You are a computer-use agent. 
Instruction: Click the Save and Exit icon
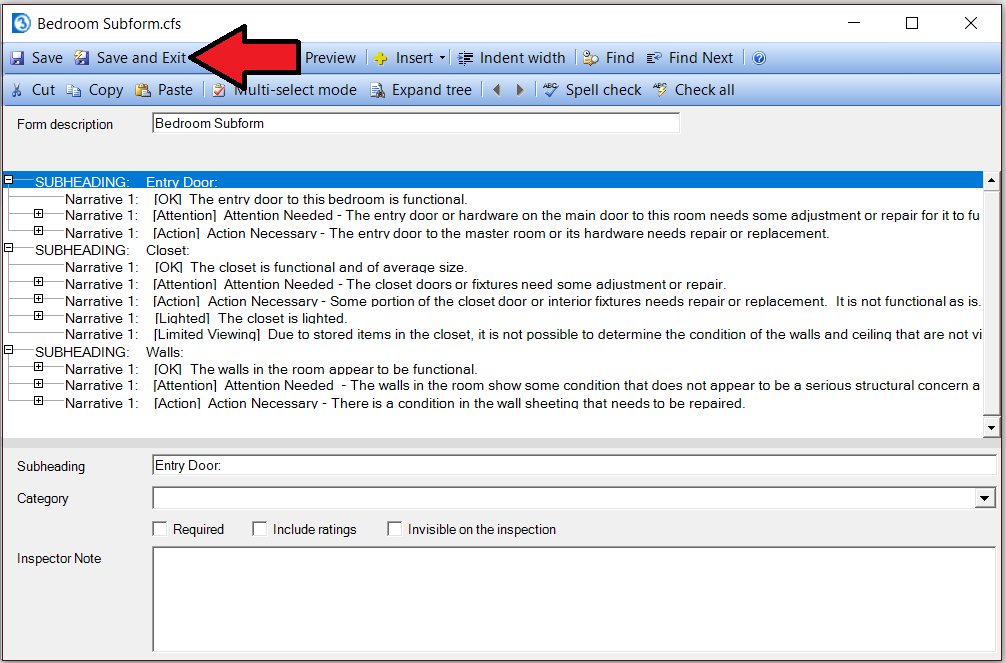click(81, 58)
